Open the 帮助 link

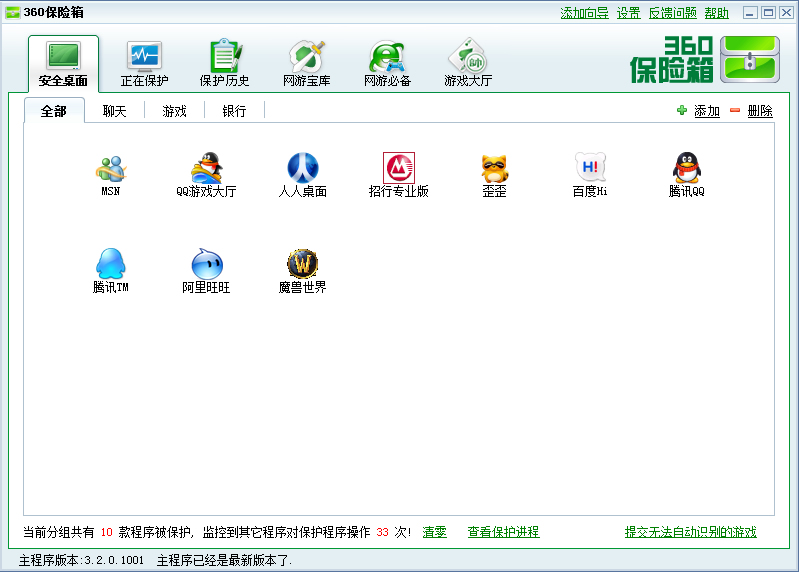click(716, 13)
